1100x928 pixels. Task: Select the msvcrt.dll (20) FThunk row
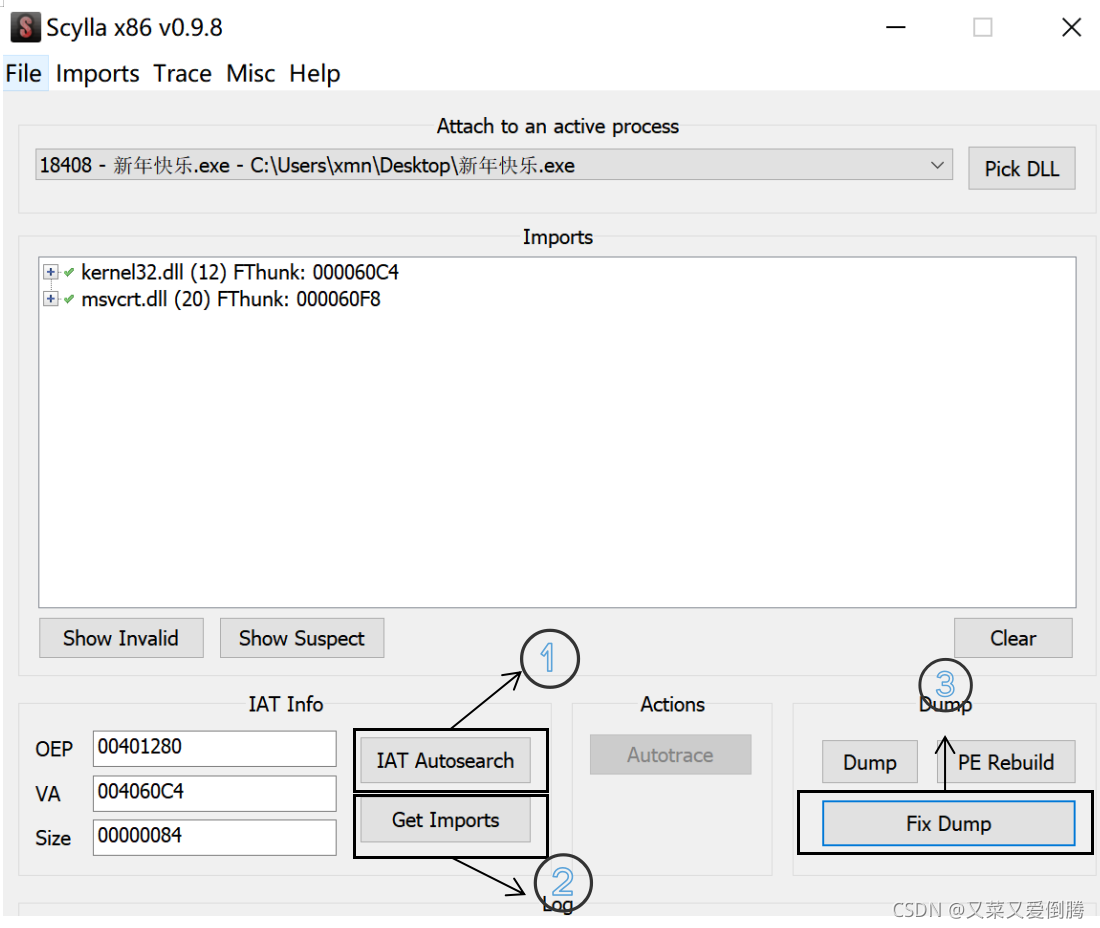click(231, 300)
